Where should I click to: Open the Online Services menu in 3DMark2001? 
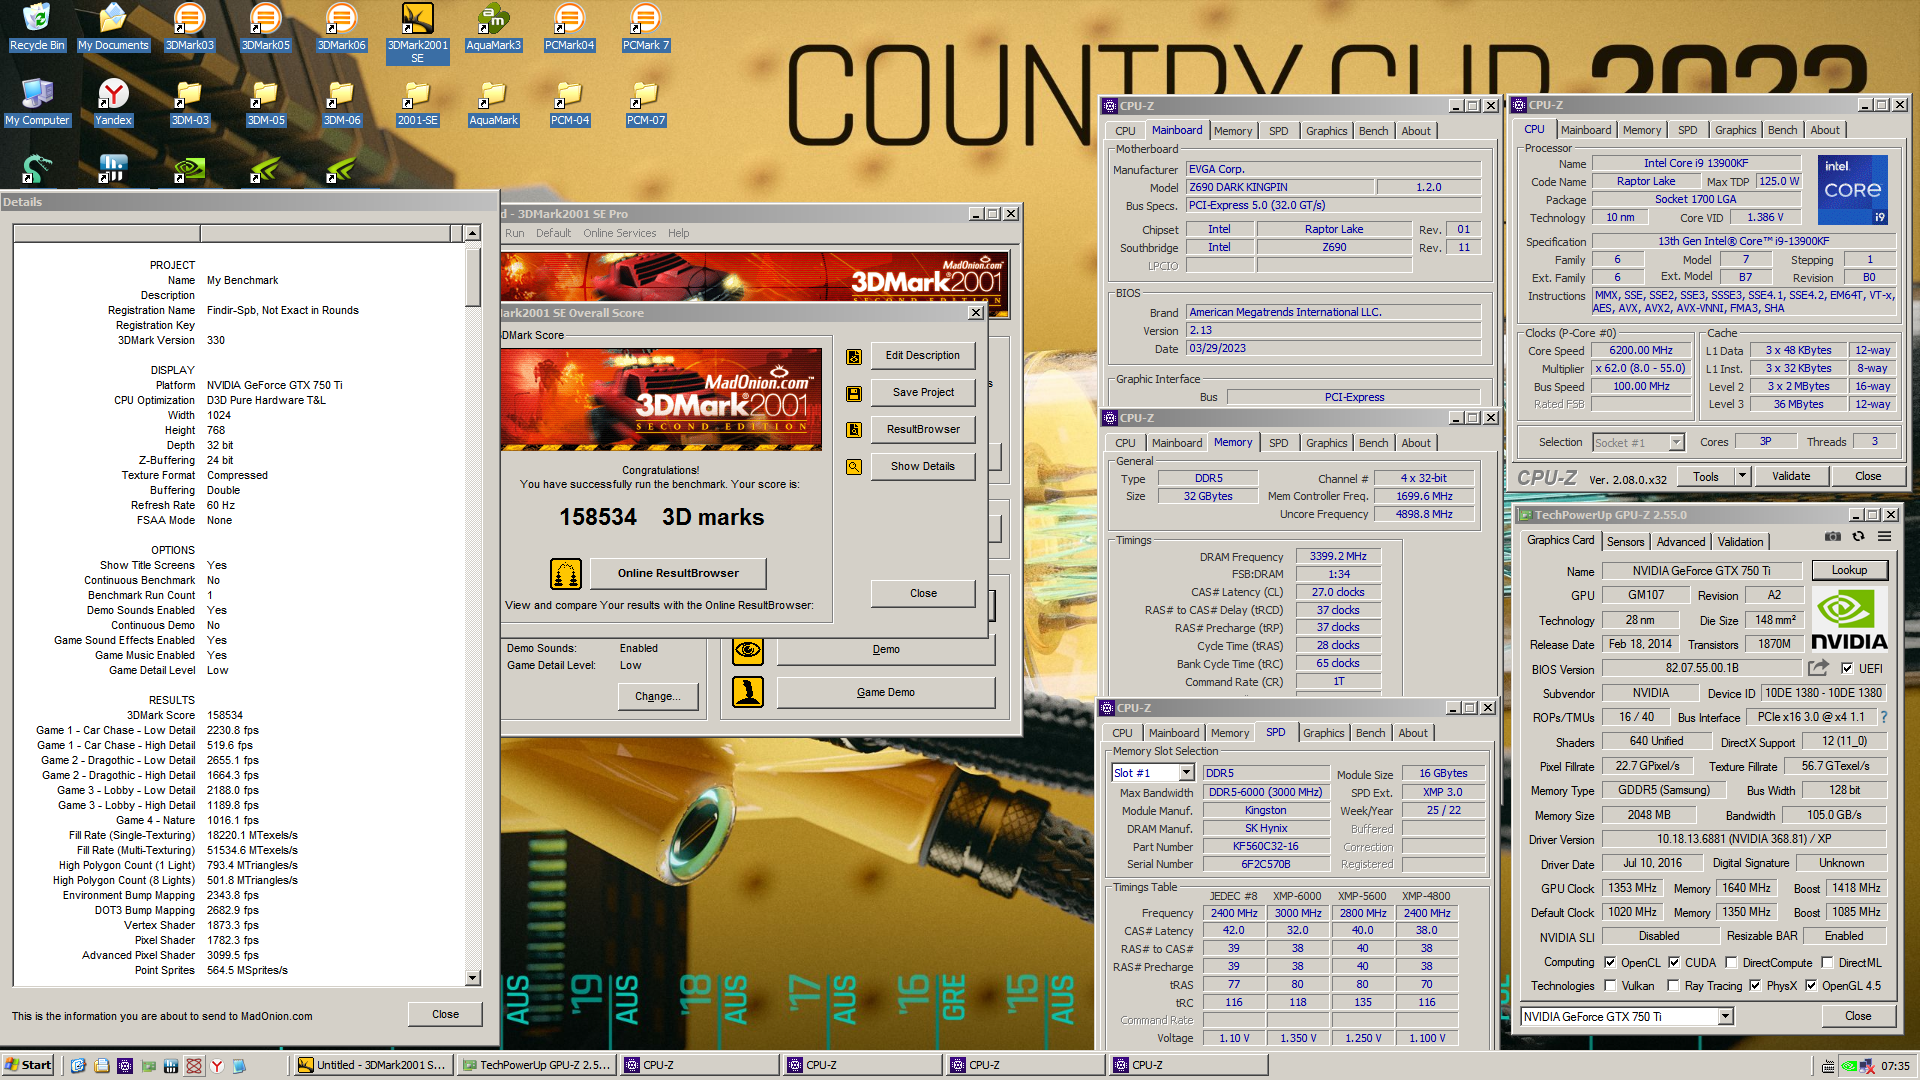point(620,234)
